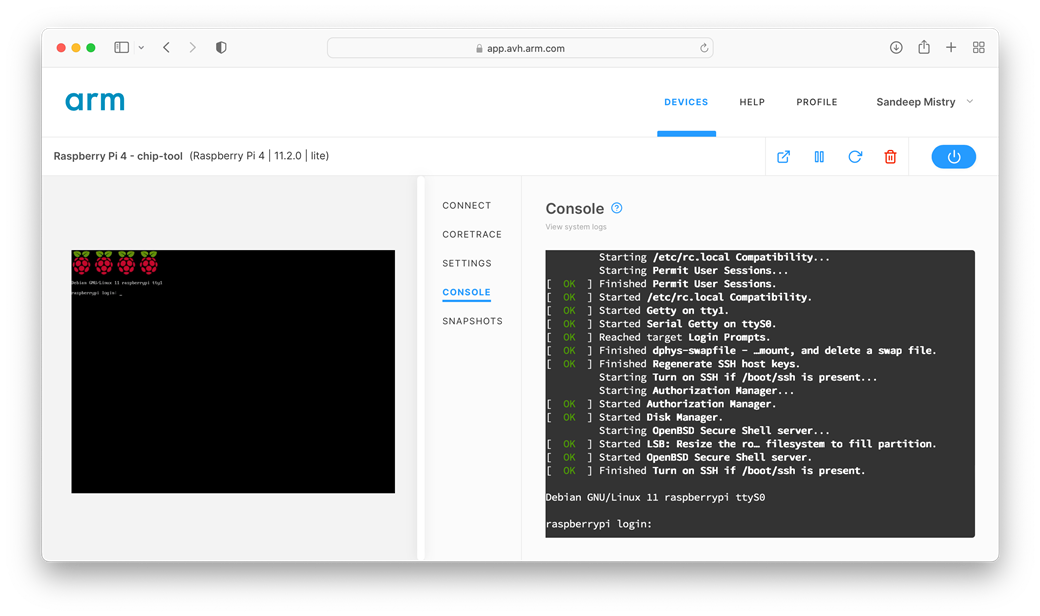Screen dimensions: 1040x616
Task: Click the 'Finished Regenerate SSH host keys.' line
Action: tap(699, 364)
